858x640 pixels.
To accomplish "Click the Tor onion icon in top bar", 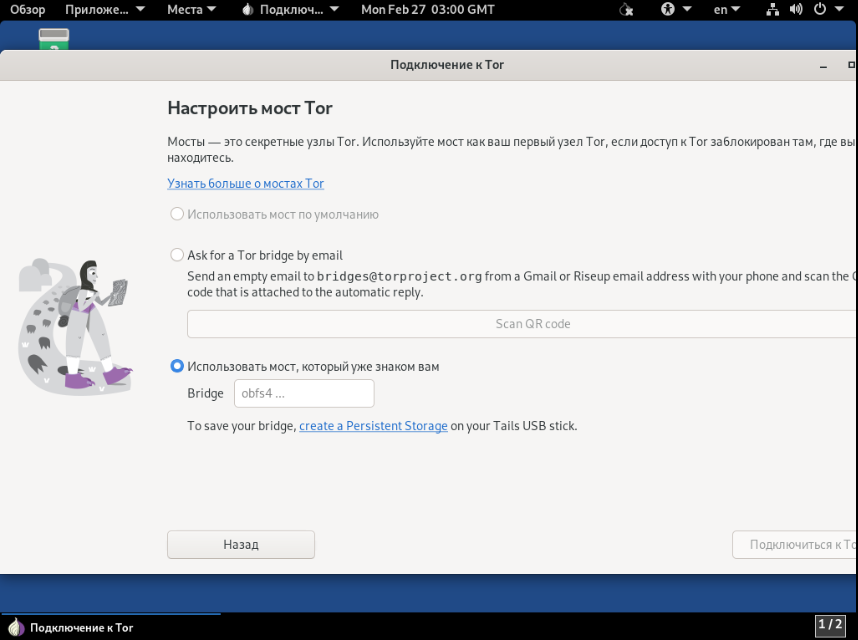I will (248, 9).
